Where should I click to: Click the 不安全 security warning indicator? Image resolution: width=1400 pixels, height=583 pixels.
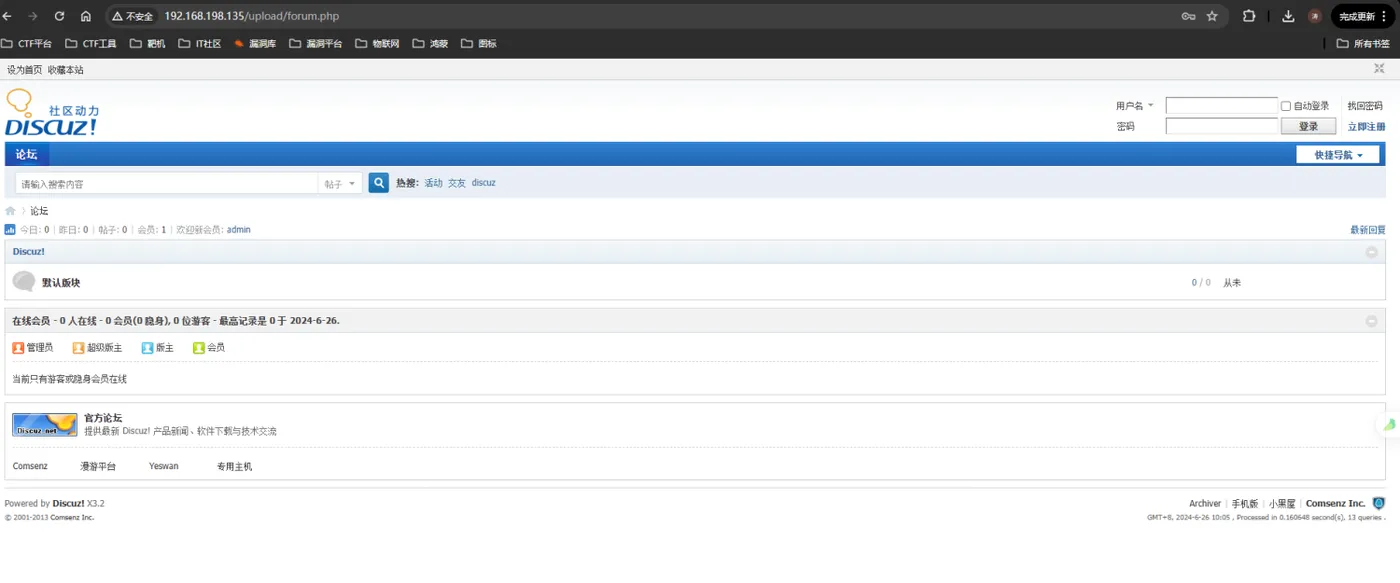click(132, 16)
